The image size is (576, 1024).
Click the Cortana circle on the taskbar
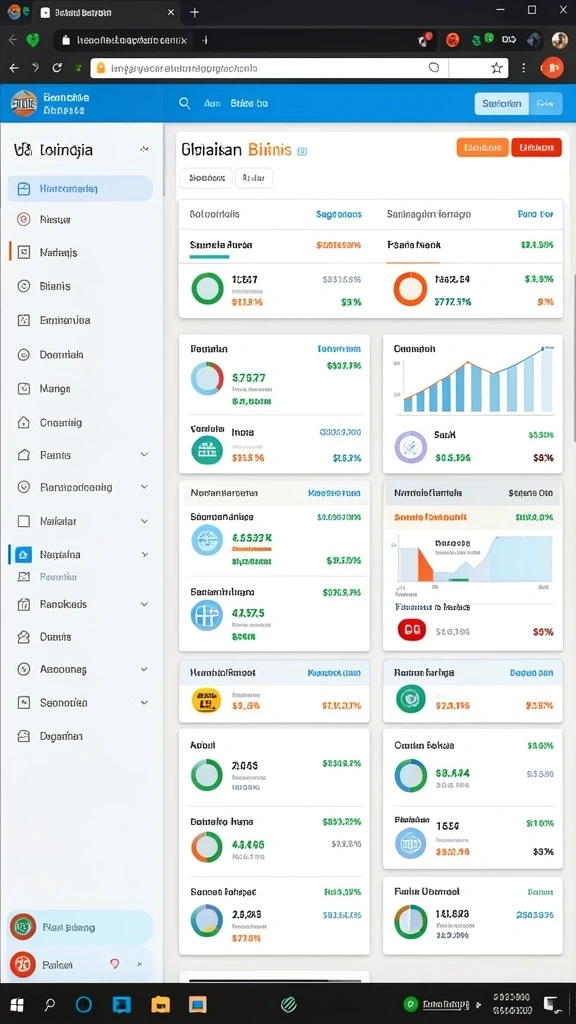coord(84,1004)
